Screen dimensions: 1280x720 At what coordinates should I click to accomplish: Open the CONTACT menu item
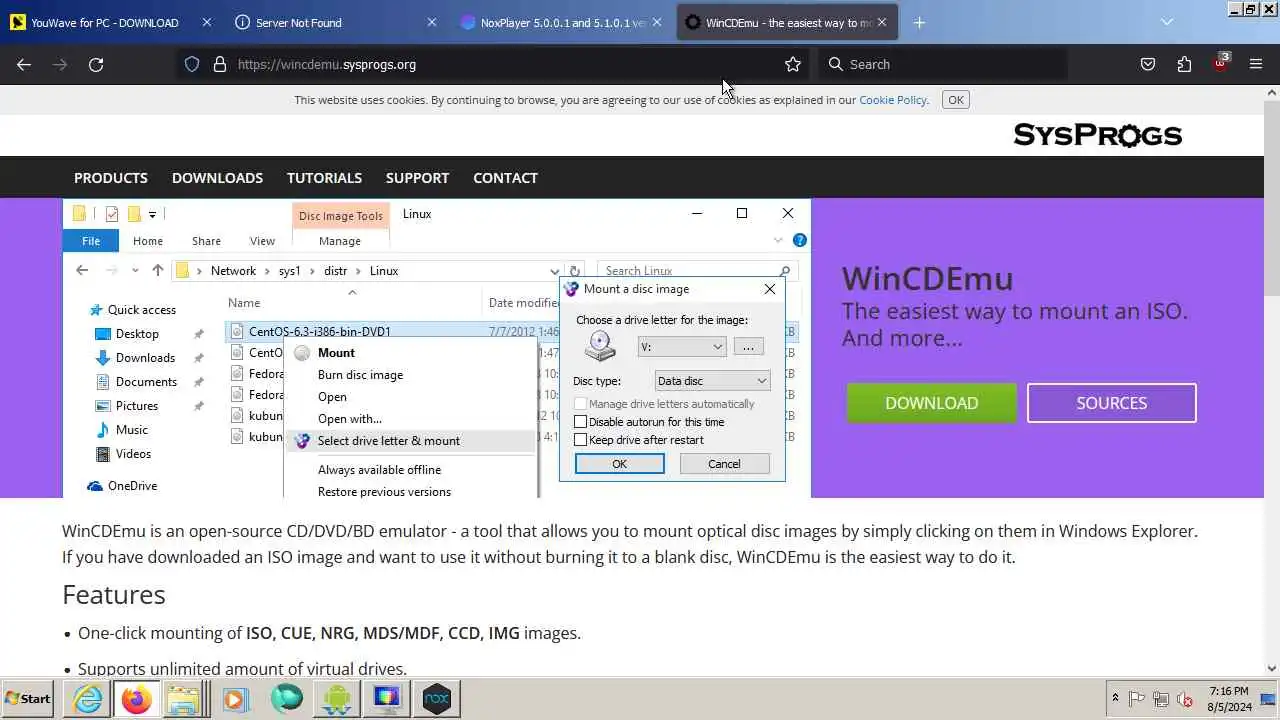pos(505,178)
